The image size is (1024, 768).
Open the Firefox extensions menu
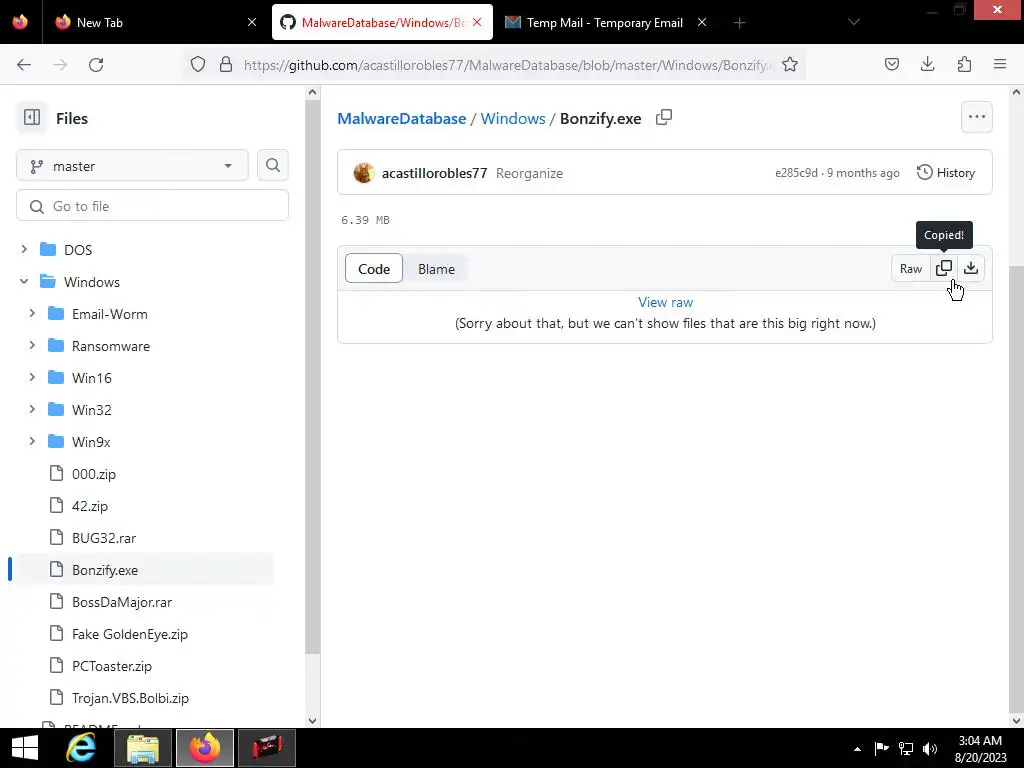[964, 64]
